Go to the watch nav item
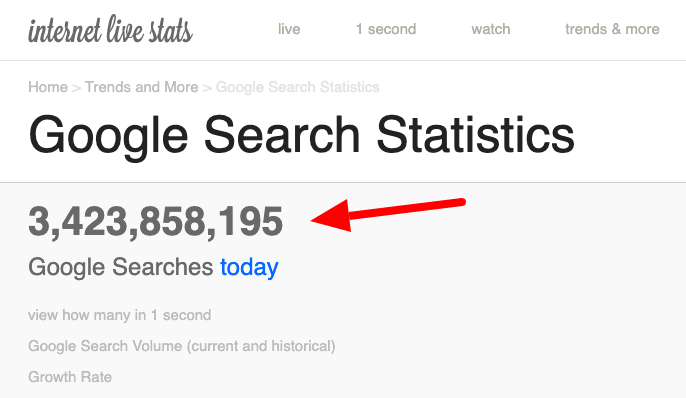686x398 pixels. point(490,29)
